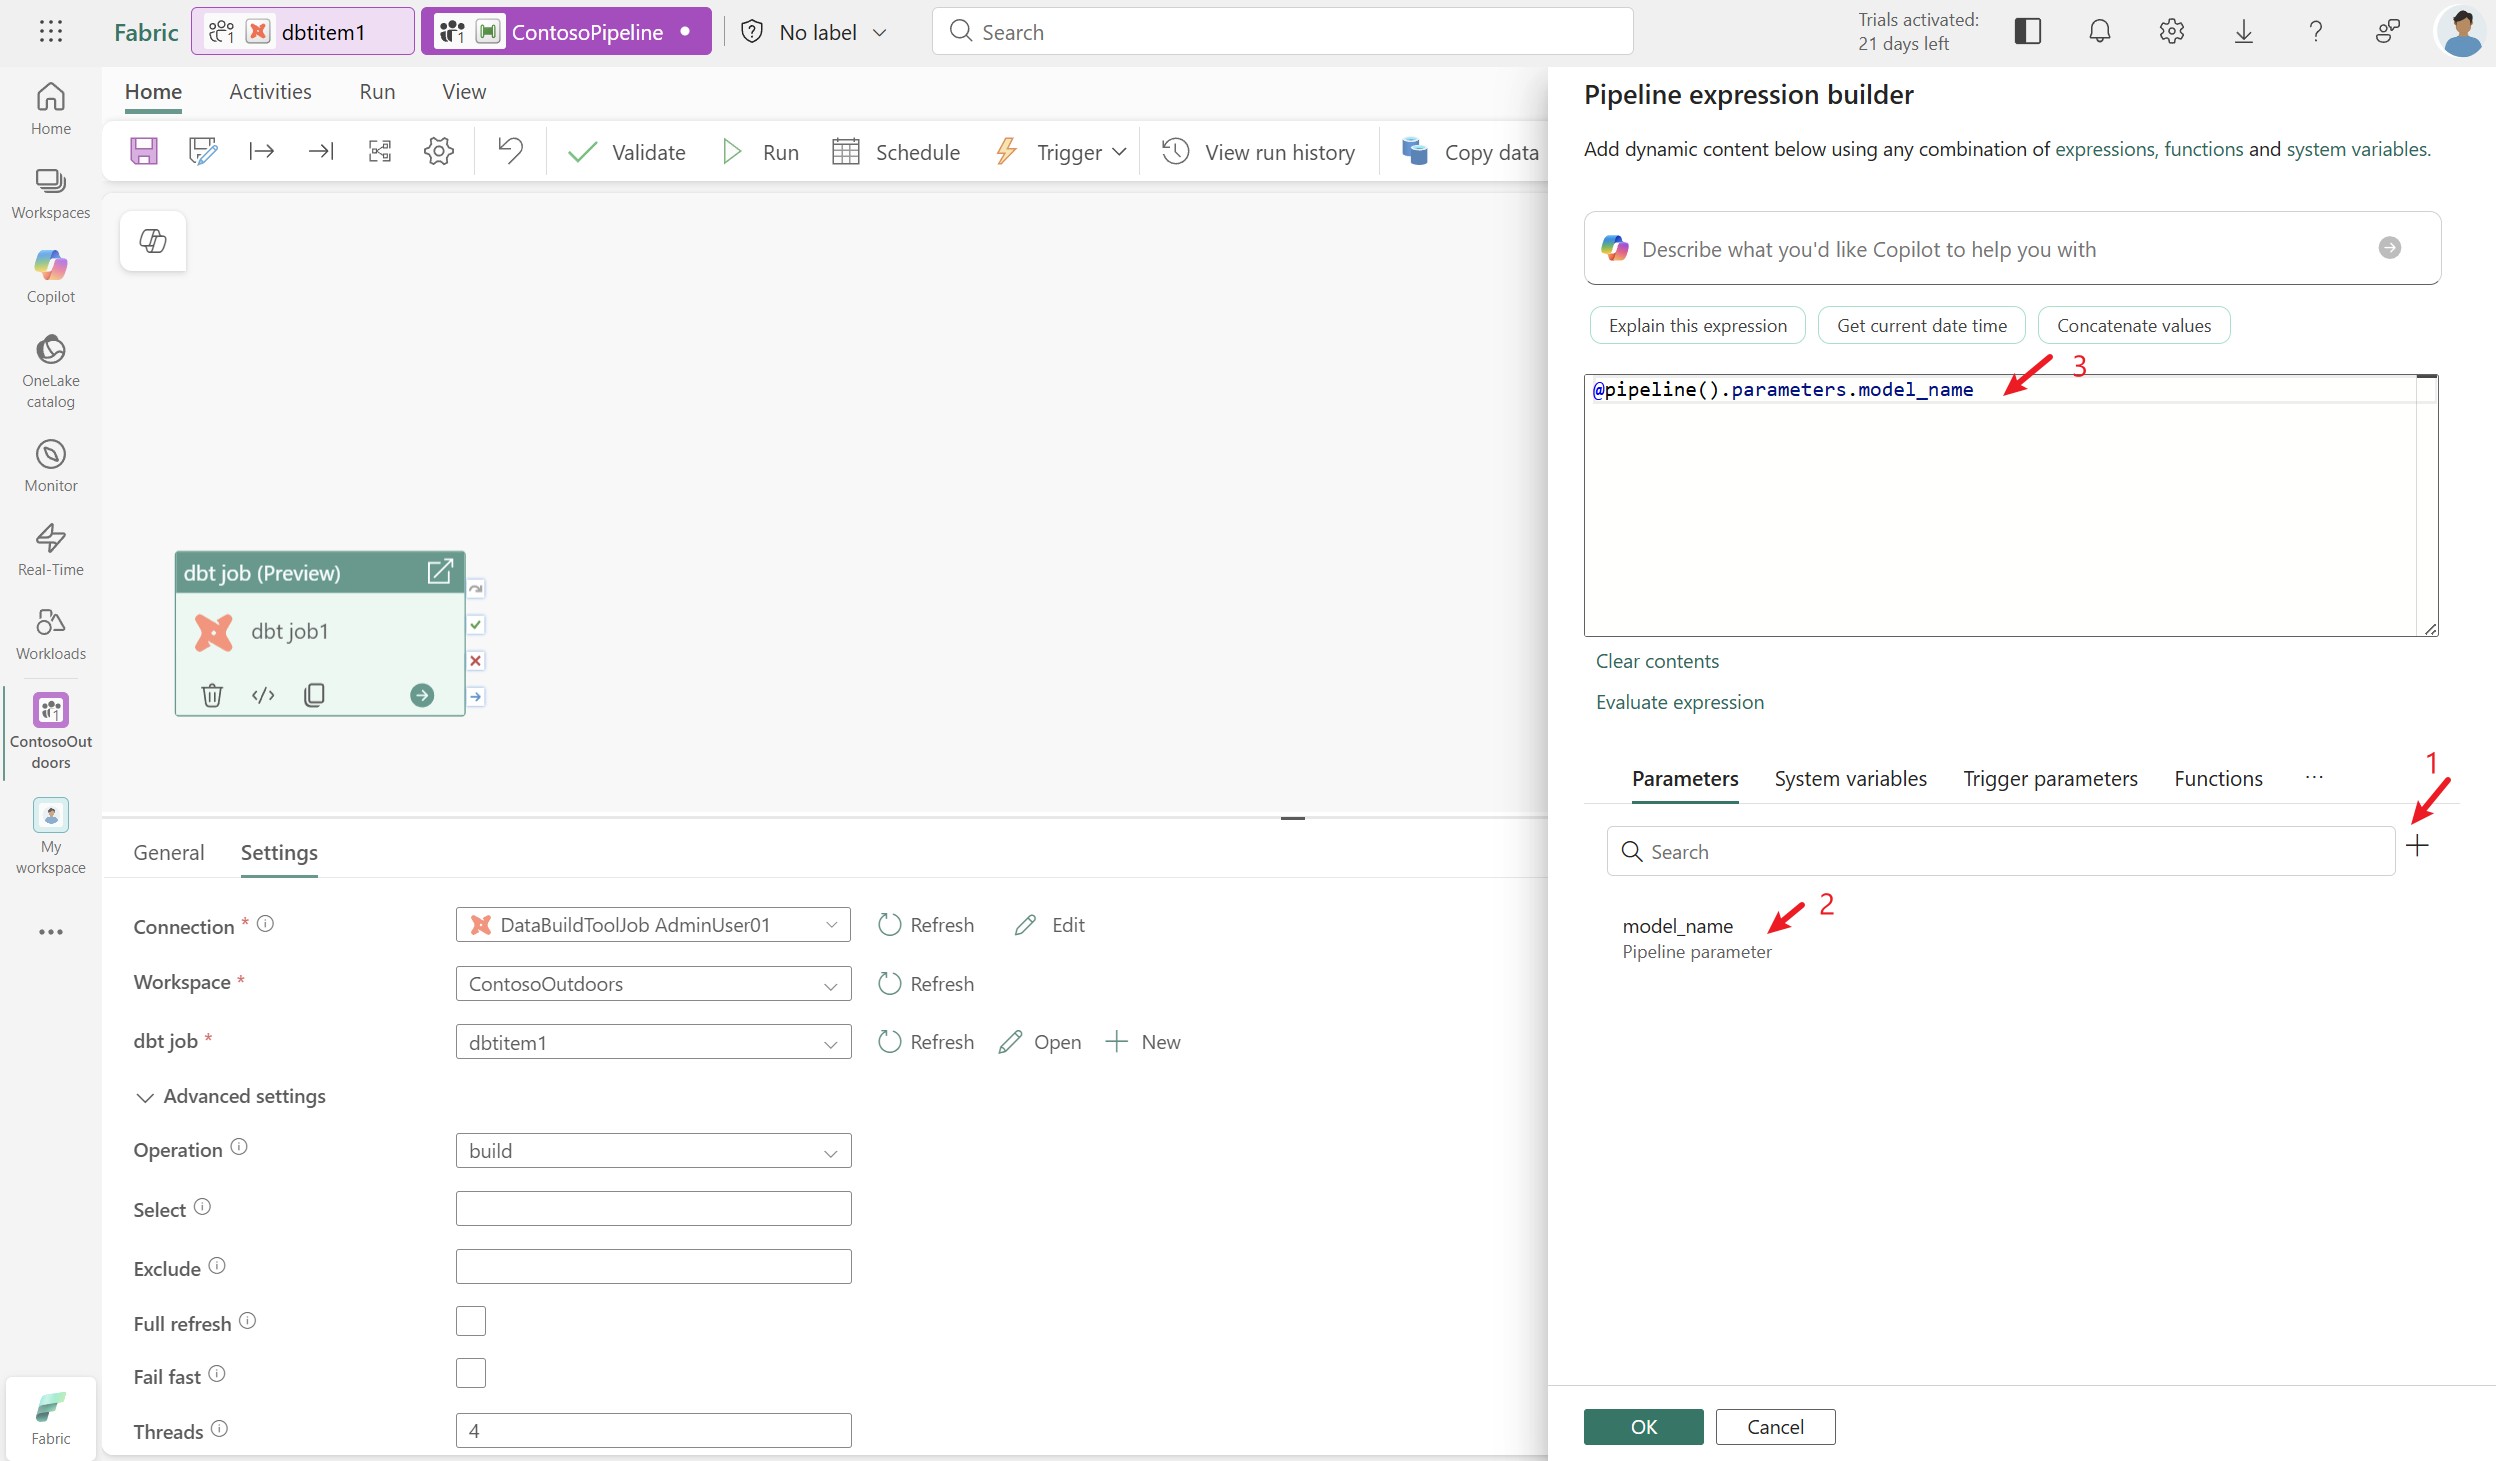
Task: Click the Threads input field
Action: point(653,1431)
